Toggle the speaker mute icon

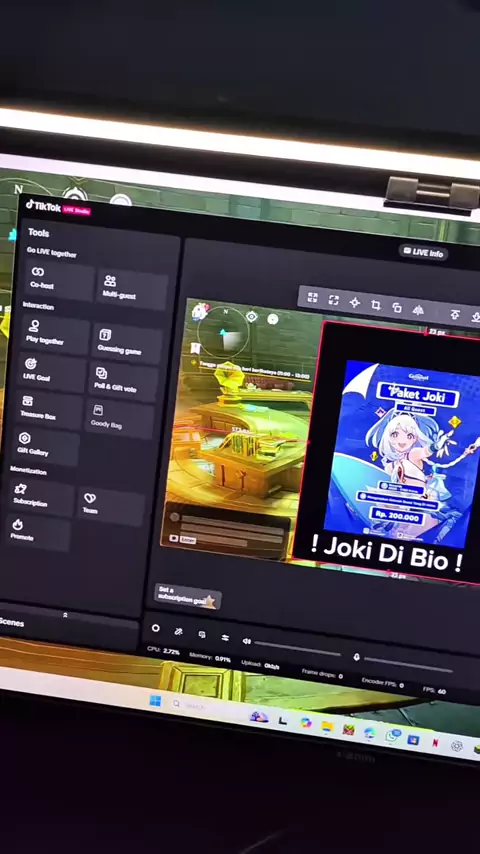click(x=247, y=641)
